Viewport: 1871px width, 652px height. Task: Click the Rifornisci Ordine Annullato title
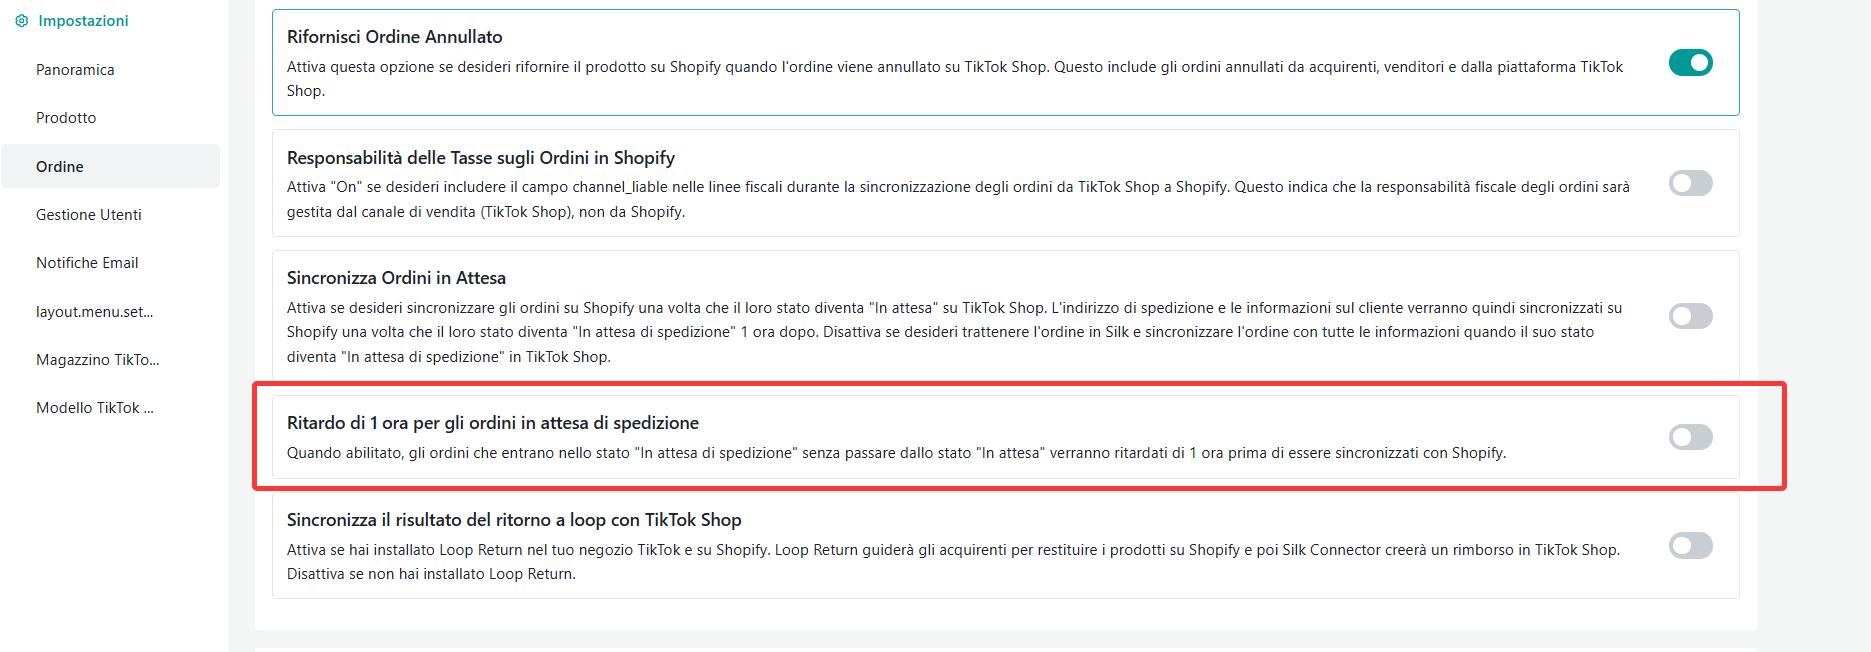click(394, 37)
